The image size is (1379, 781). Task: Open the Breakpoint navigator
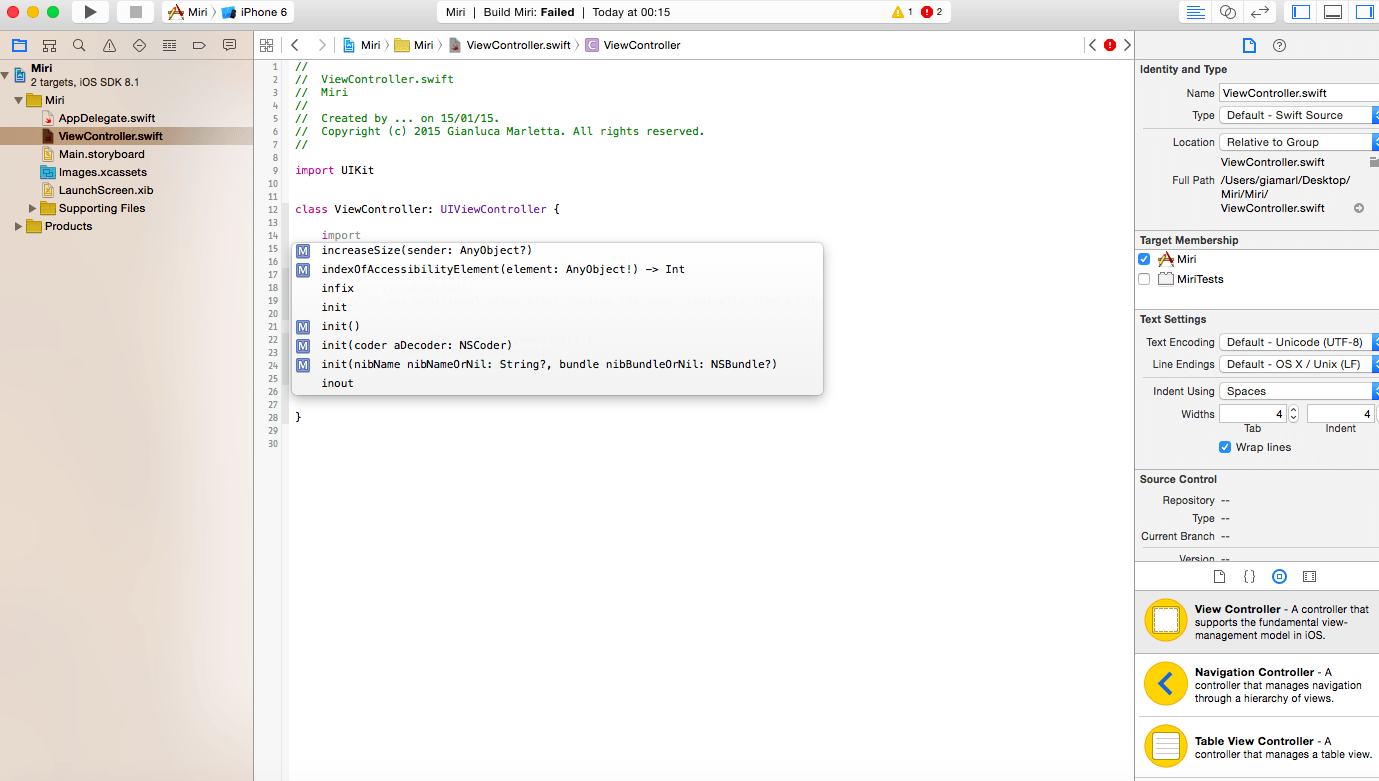coord(199,45)
